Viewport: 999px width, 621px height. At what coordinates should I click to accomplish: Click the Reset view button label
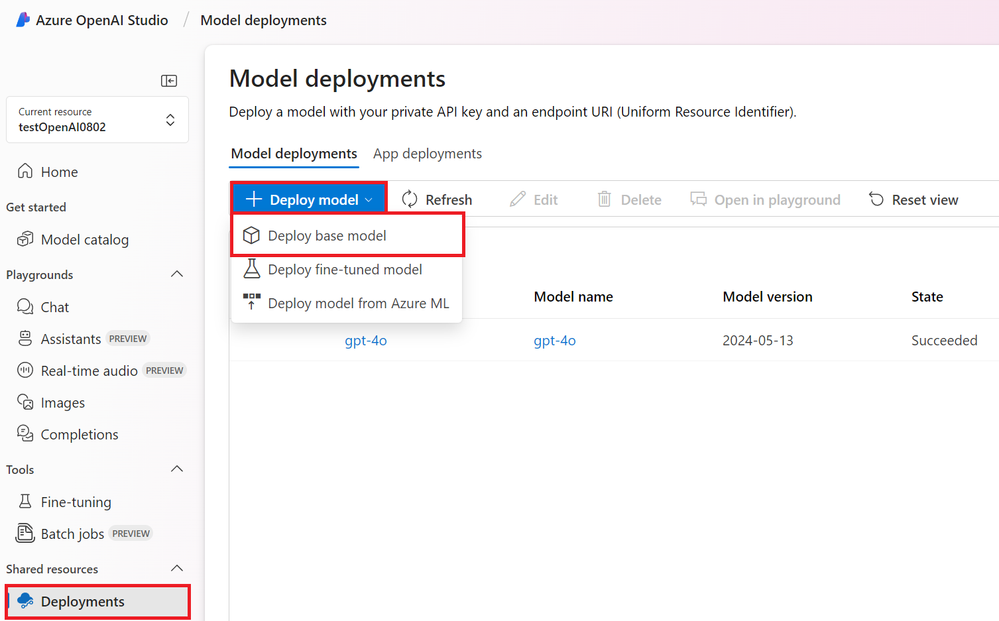click(x=924, y=199)
